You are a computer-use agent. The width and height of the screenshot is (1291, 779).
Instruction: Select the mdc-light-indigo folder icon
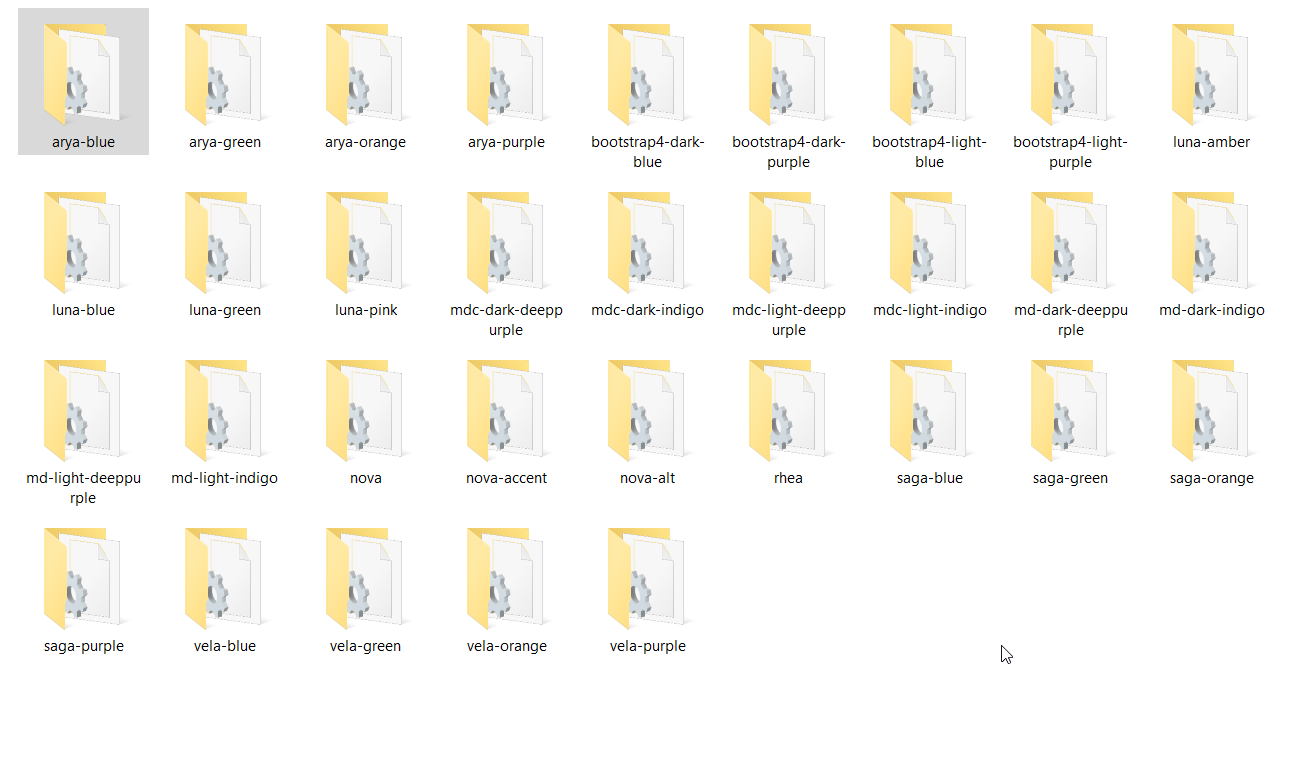pos(928,241)
